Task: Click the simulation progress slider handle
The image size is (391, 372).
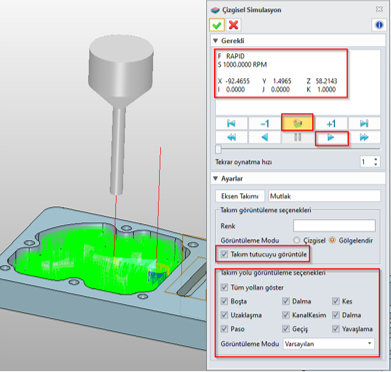Action: 218,149
